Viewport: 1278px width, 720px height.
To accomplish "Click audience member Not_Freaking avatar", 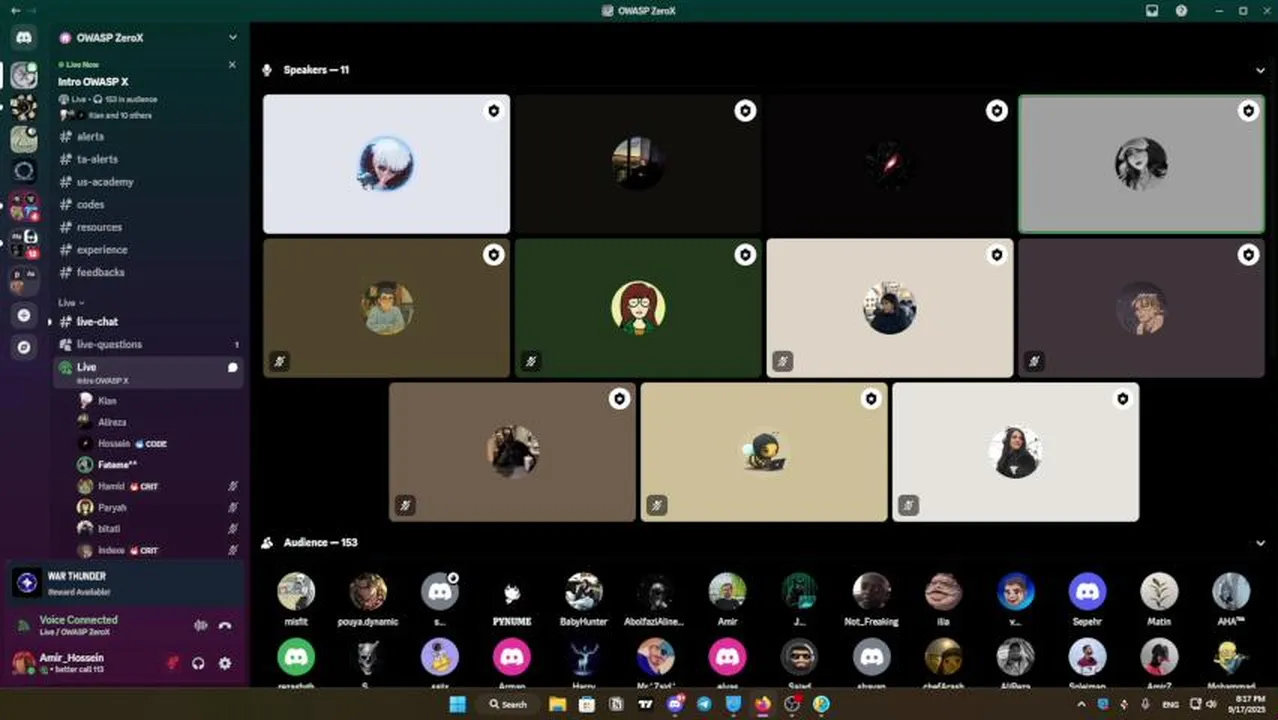I will [871, 591].
